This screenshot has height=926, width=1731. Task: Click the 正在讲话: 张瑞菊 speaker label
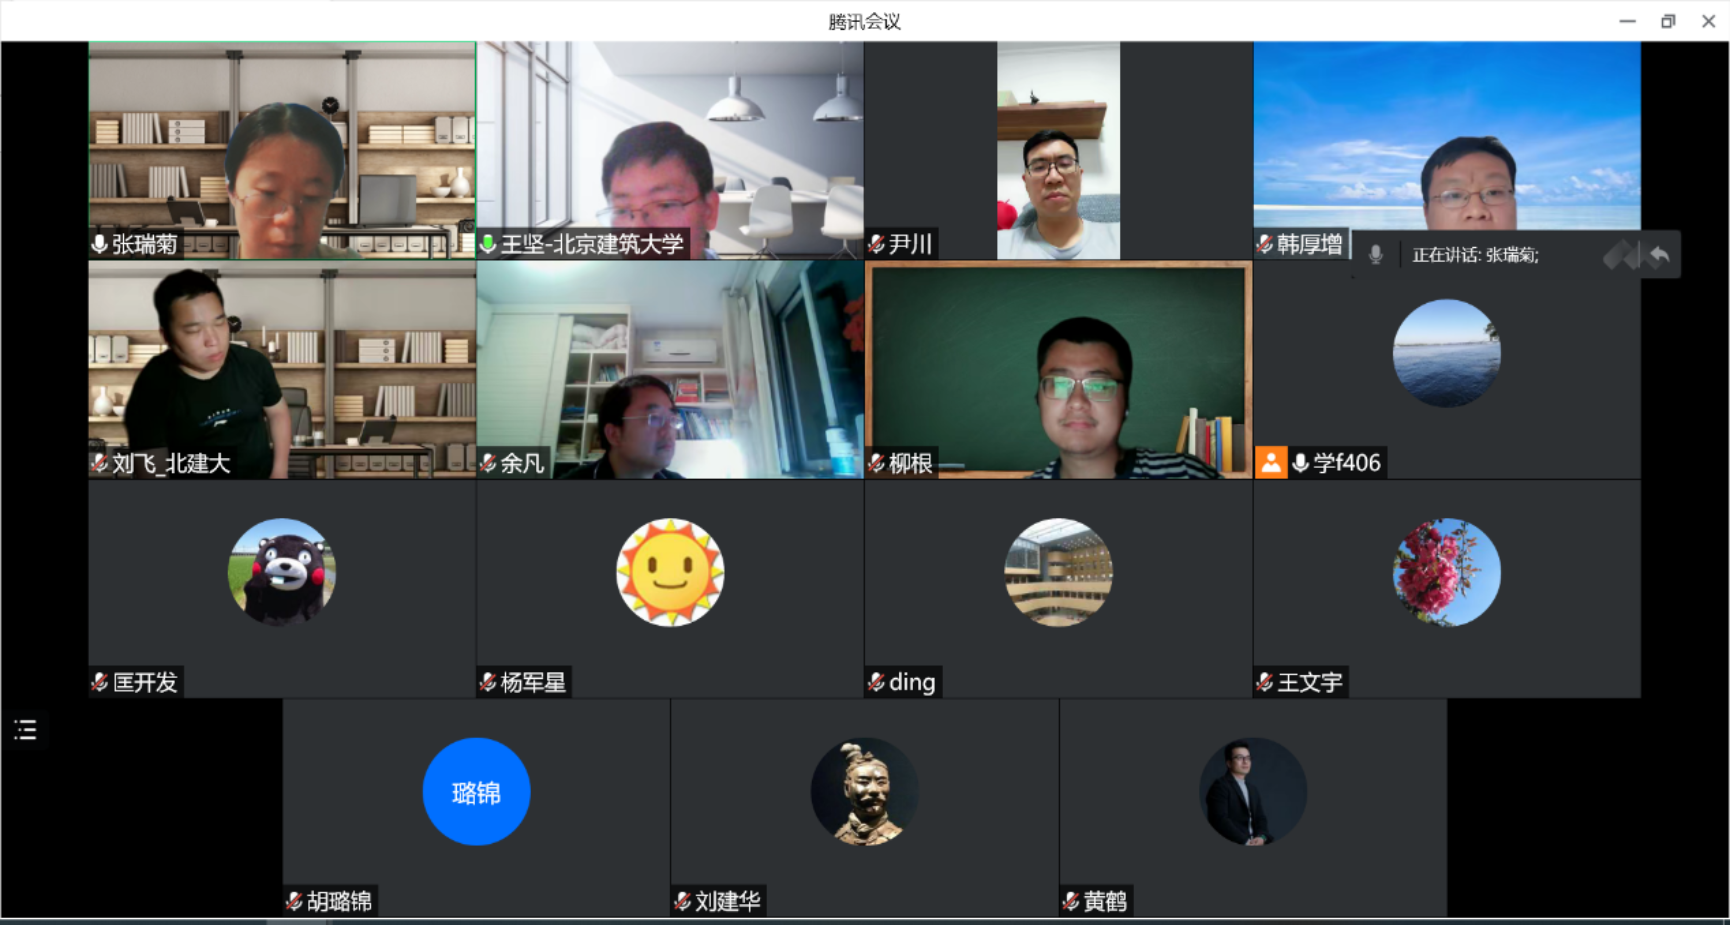pyautogui.click(x=1475, y=256)
